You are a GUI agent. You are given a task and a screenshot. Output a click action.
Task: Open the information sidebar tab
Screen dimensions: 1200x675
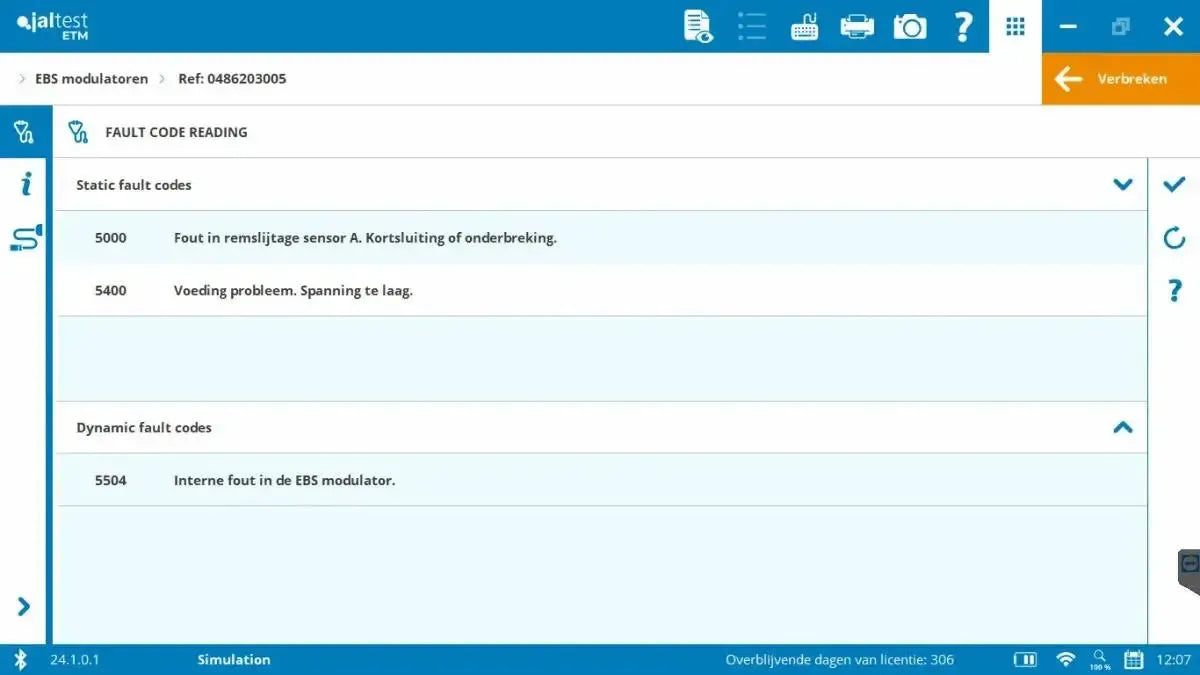pyautogui.click(x=25, y=184)
